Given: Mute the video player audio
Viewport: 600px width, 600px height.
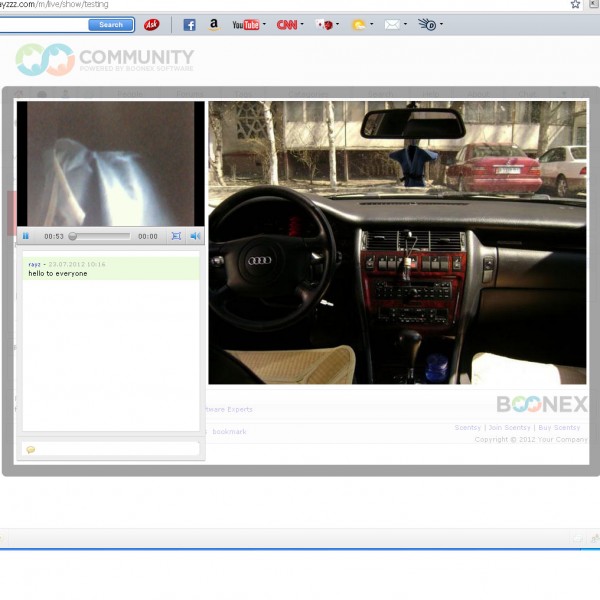Looking at the screenshot, I should tap(196, 236).
